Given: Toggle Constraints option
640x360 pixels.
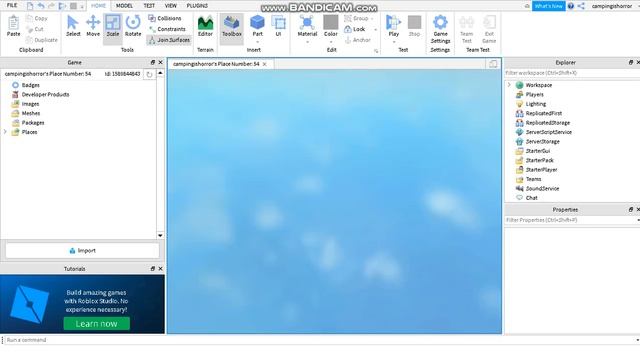Looking at the screenshot, I should click(167, 29).
